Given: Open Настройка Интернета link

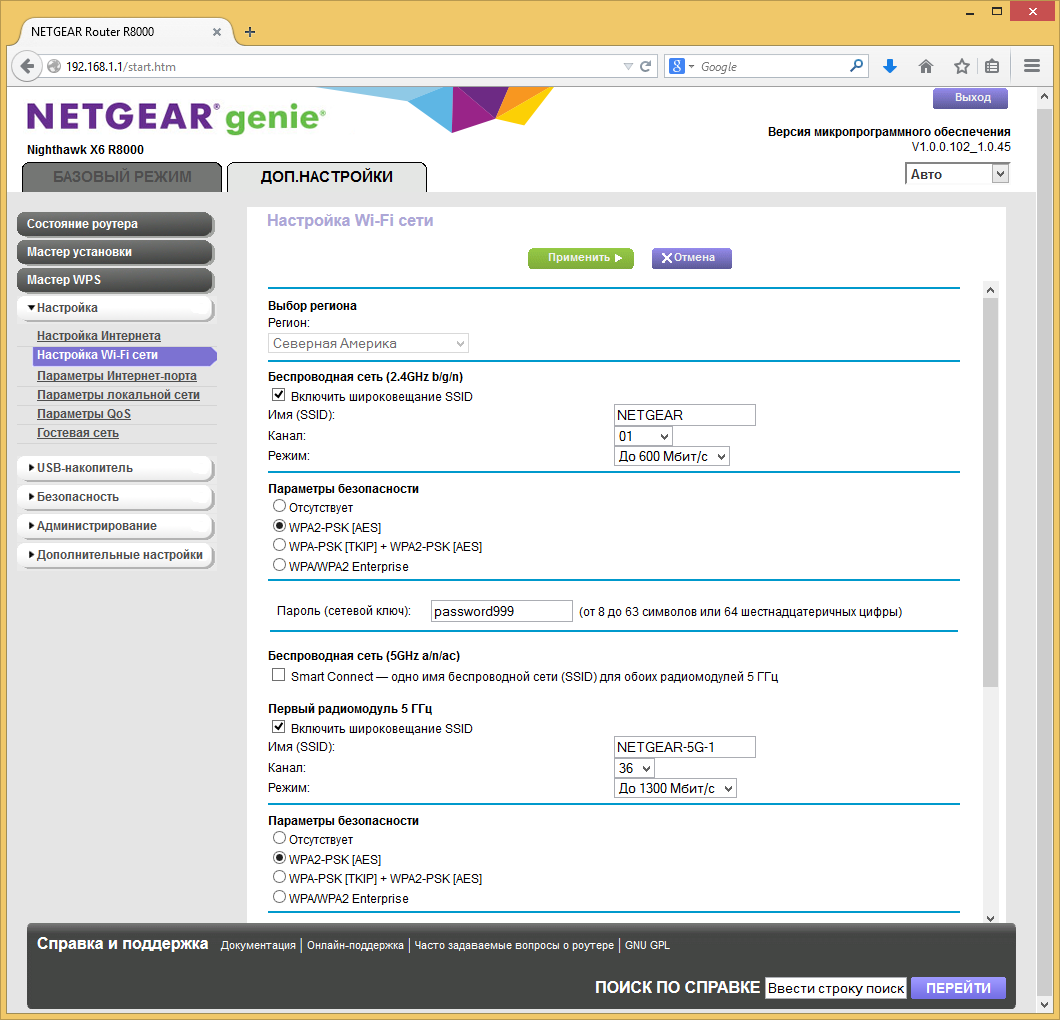Looking at the screenshot, I should click(x=99, y=336).
